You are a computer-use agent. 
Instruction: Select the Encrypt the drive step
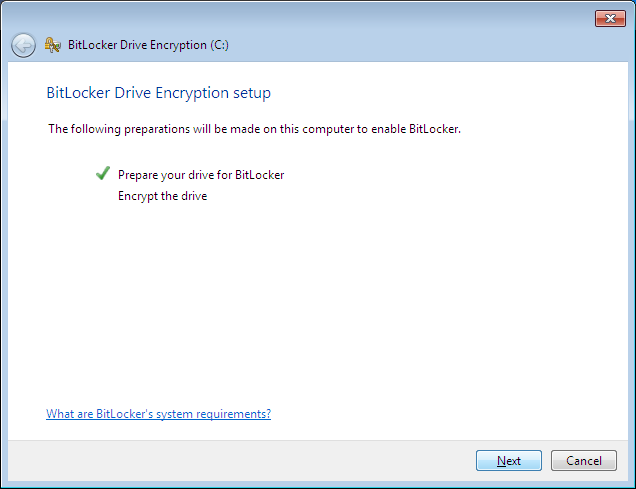click(162, 196)
